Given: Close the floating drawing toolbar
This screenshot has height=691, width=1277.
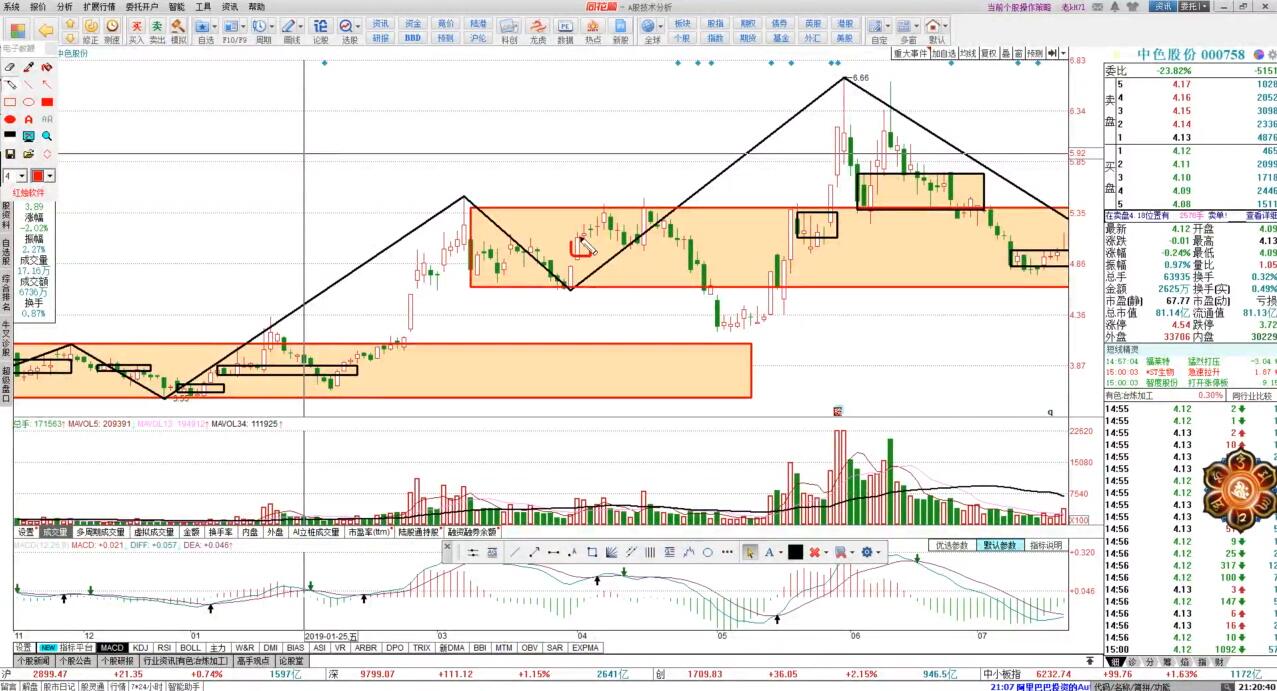Looking at the screenshot, I should tap(447, 546).
